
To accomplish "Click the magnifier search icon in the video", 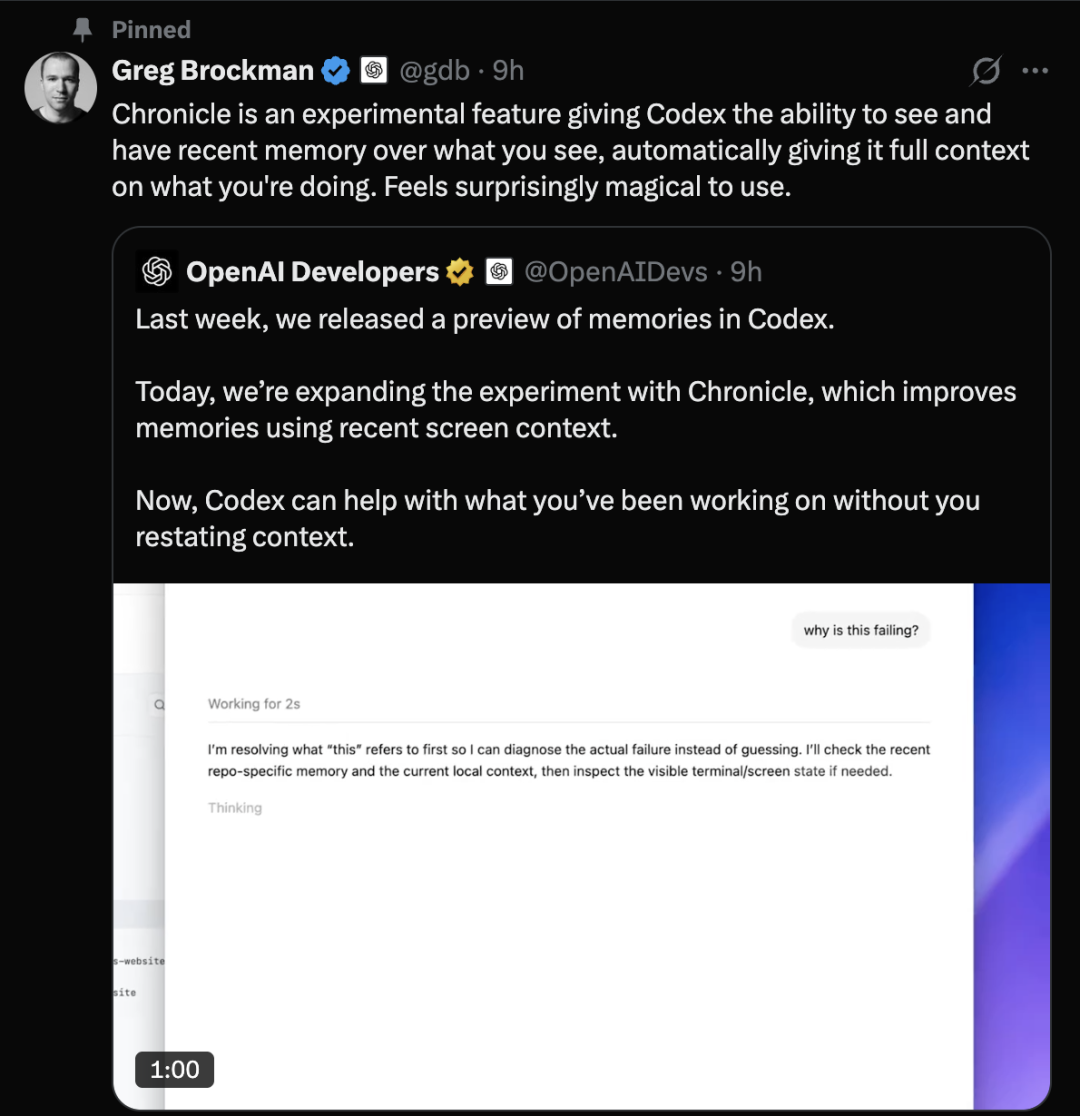I will click(x=158, y=705).
